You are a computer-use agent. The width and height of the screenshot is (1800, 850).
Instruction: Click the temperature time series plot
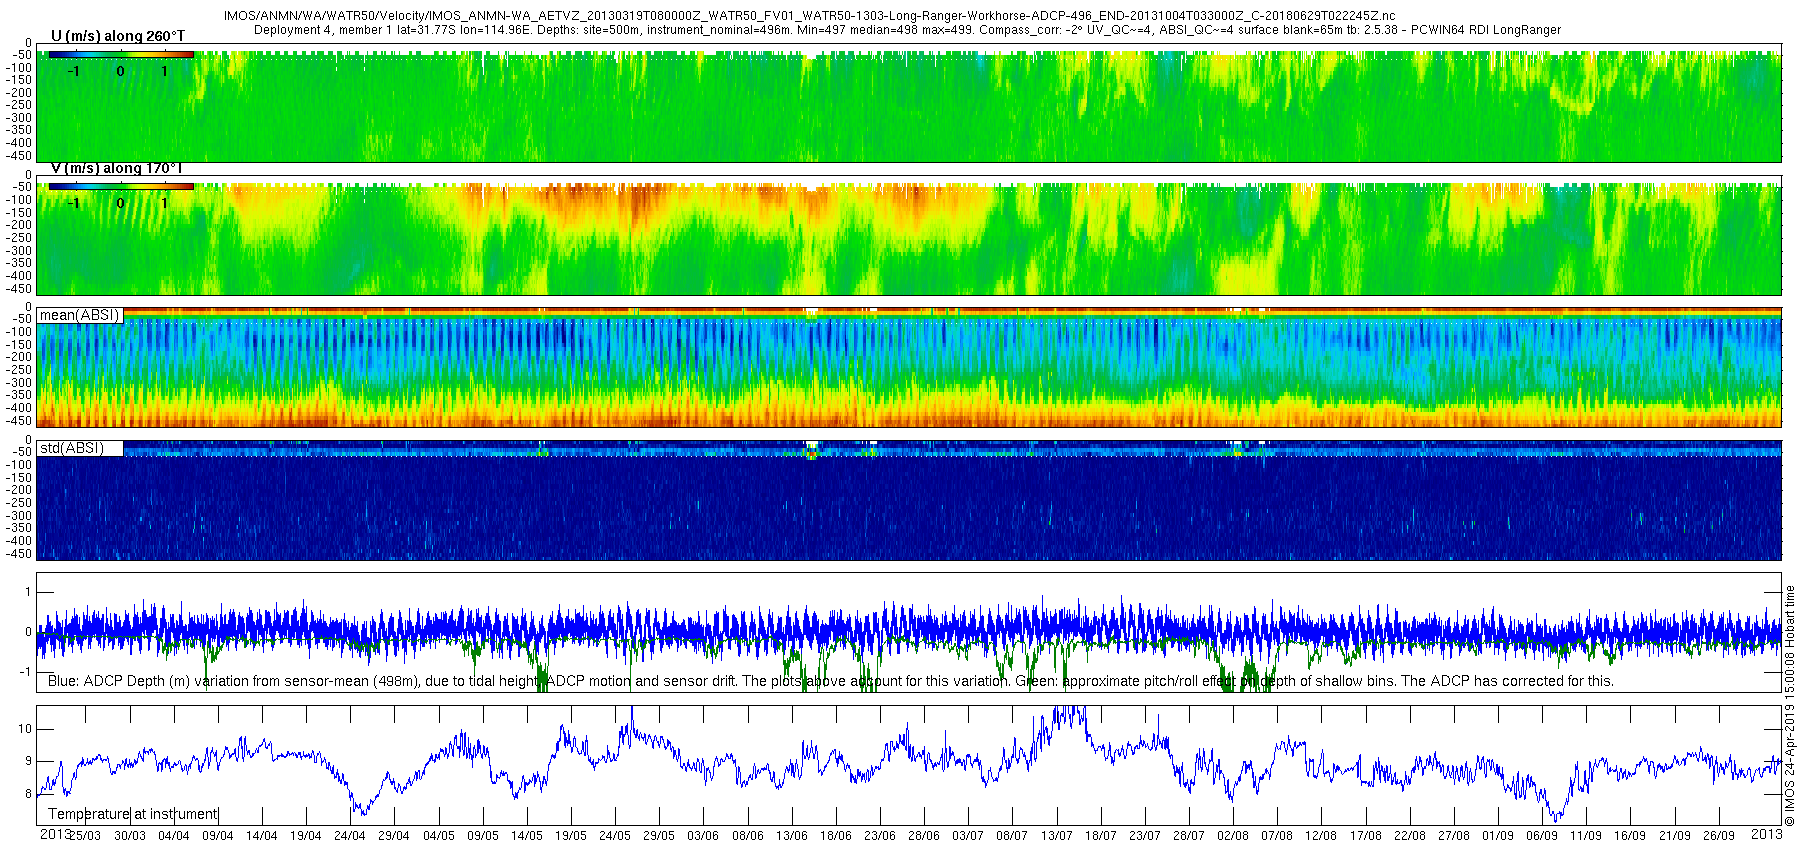(909, 766)
